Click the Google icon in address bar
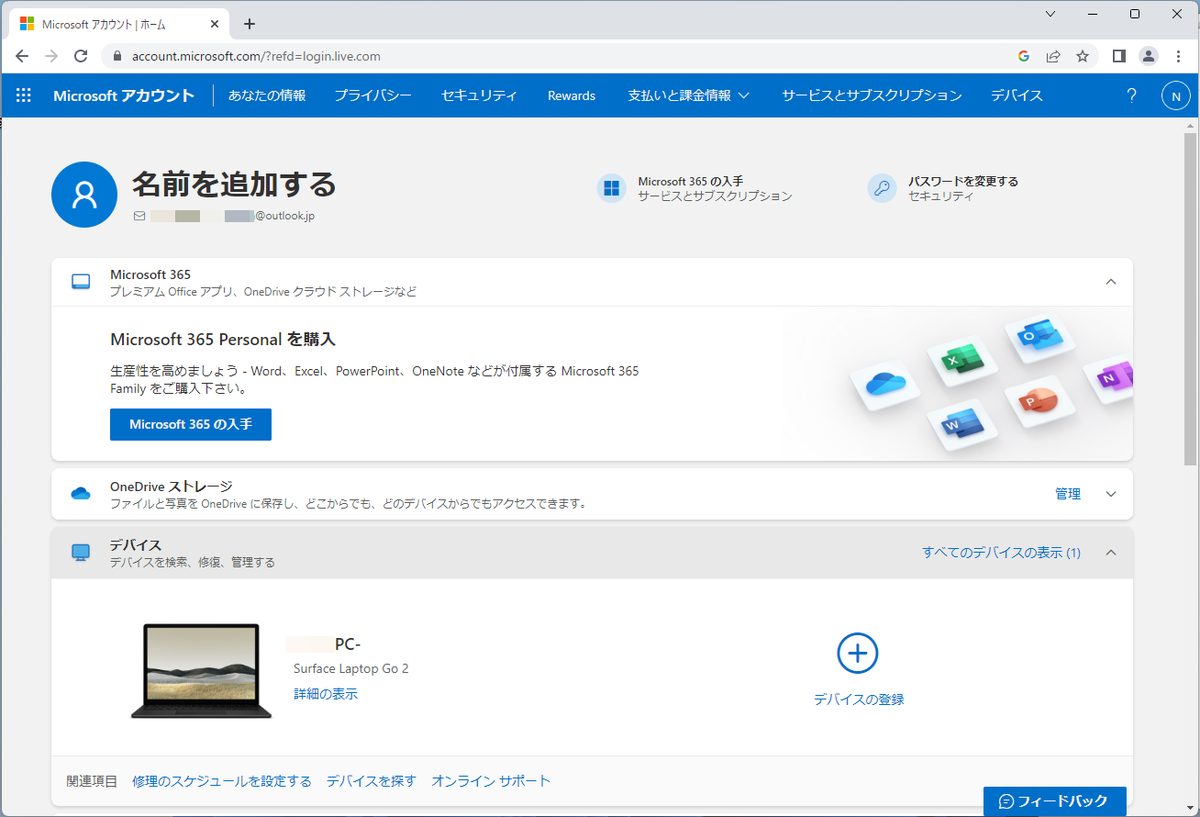Screen dimensions: 1200x817 tap(1024, 56)
